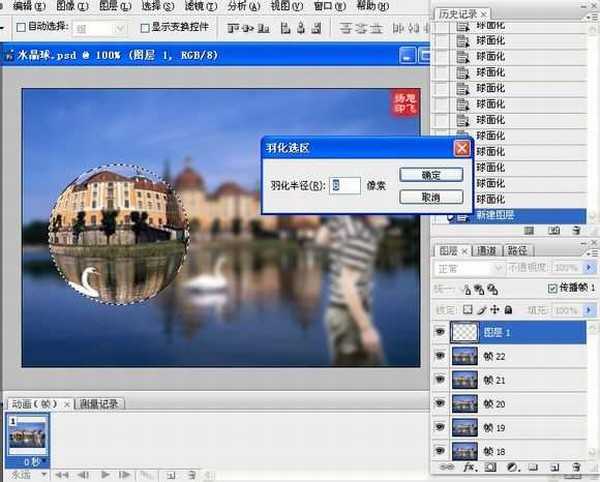Switch to the 通道 tab

487,250
